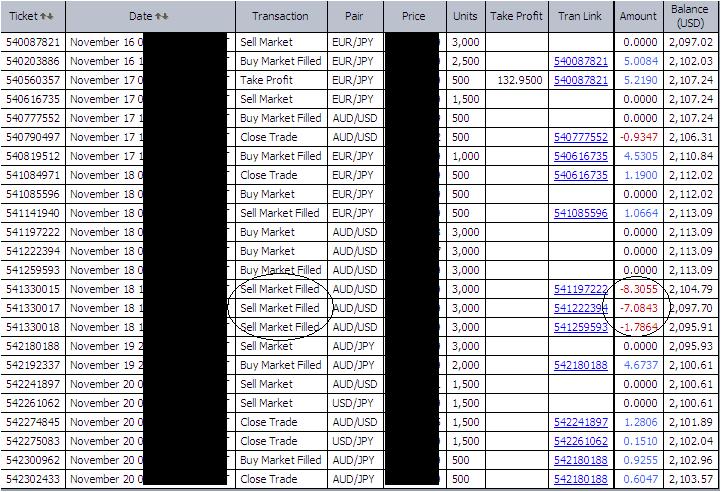Open Tran Link 541222394 in row 541330017
Image resolution: width=721 pixels, height=492 pixels.
(581, 308)
